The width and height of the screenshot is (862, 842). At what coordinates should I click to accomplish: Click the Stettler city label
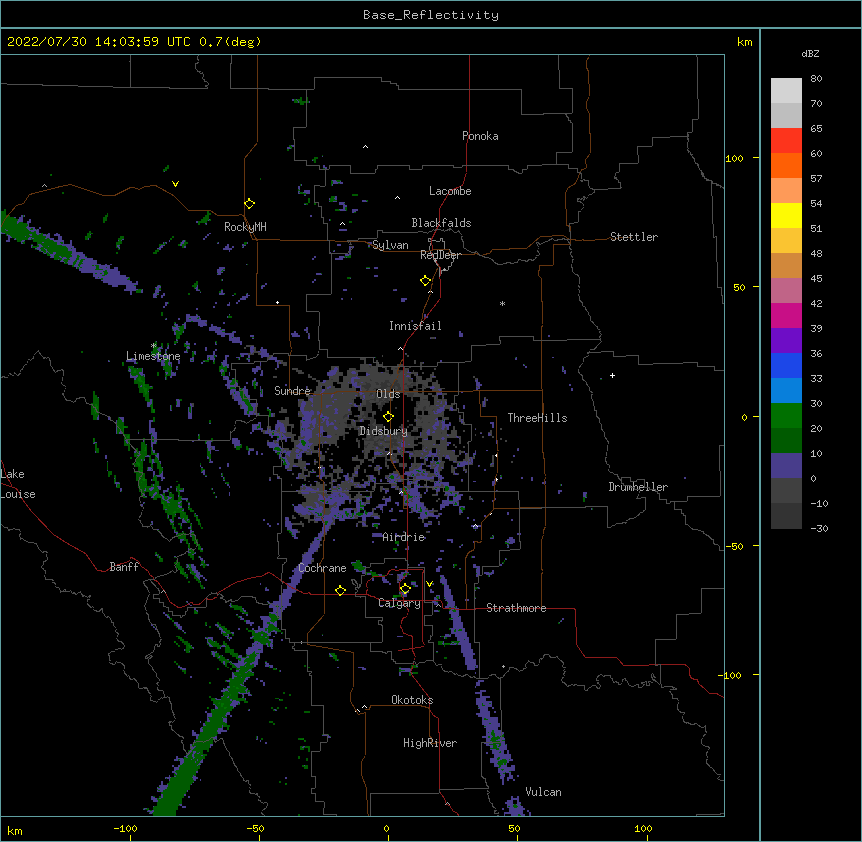tap(634, 237)
